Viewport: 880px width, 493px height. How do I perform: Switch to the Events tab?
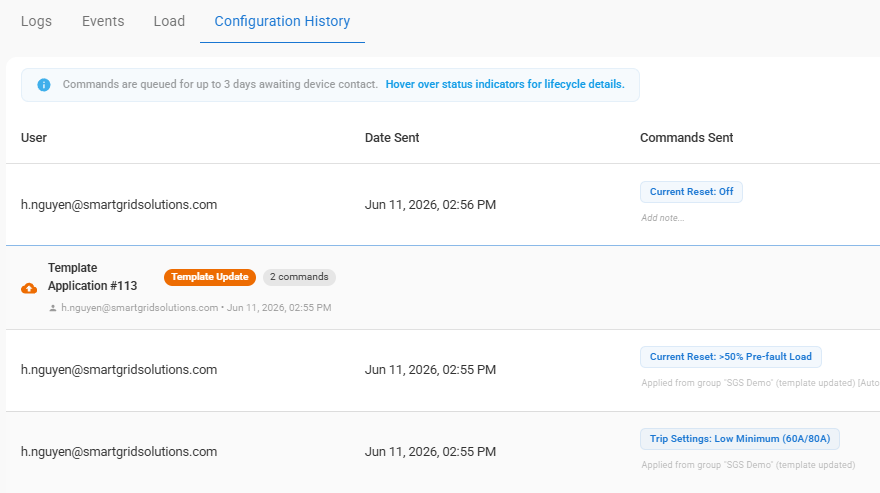tap(103, 21)
